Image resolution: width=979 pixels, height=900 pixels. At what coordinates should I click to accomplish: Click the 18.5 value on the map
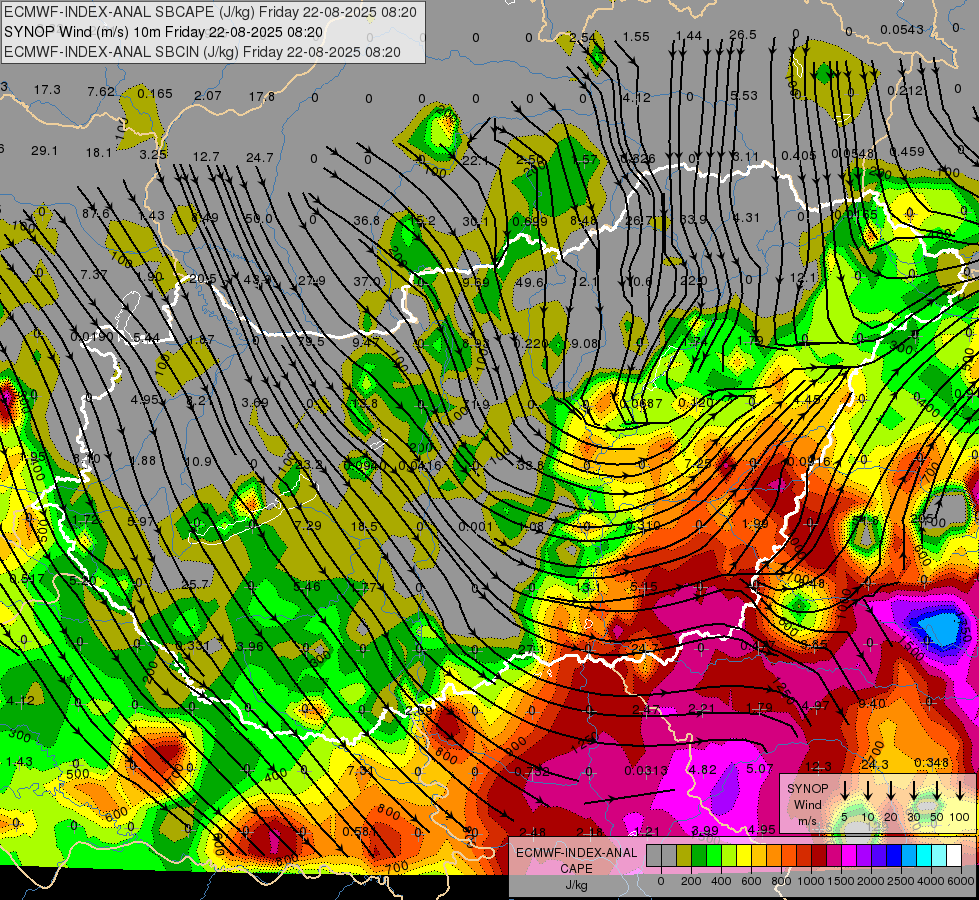[x=364, y=527]
